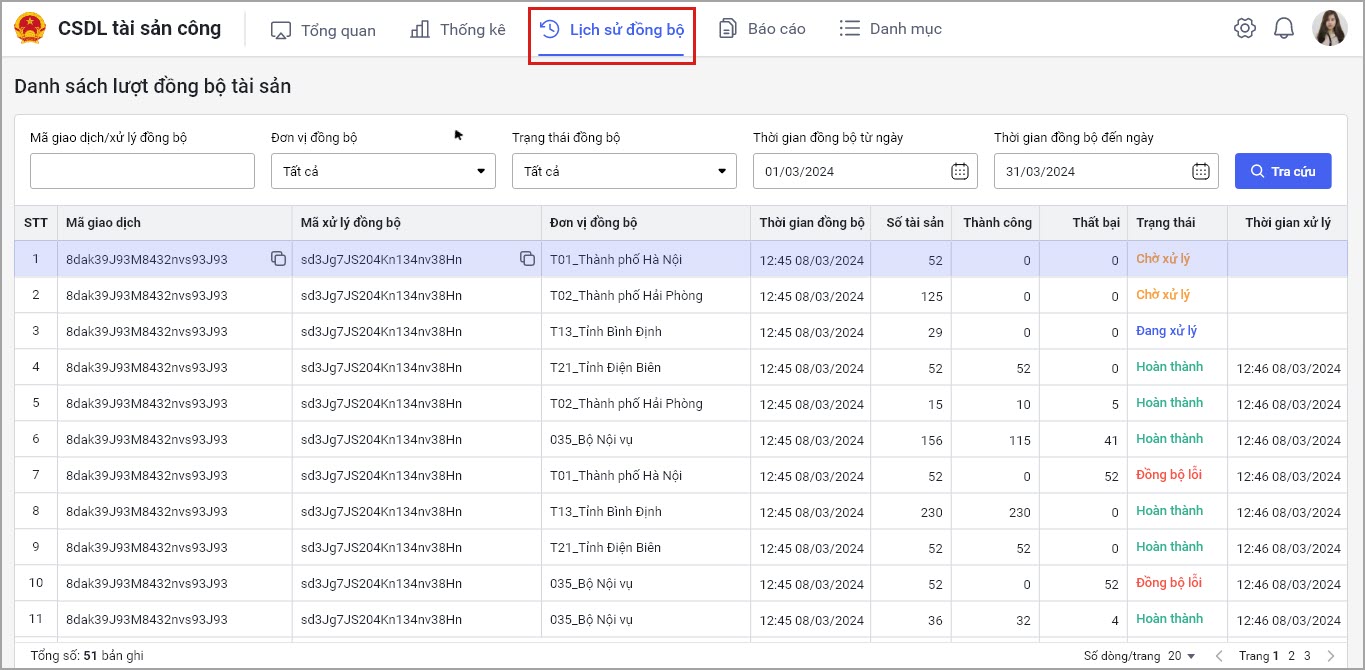Open the Báo cáo tab
The image size is (1365, 670).
coord(762,29)
